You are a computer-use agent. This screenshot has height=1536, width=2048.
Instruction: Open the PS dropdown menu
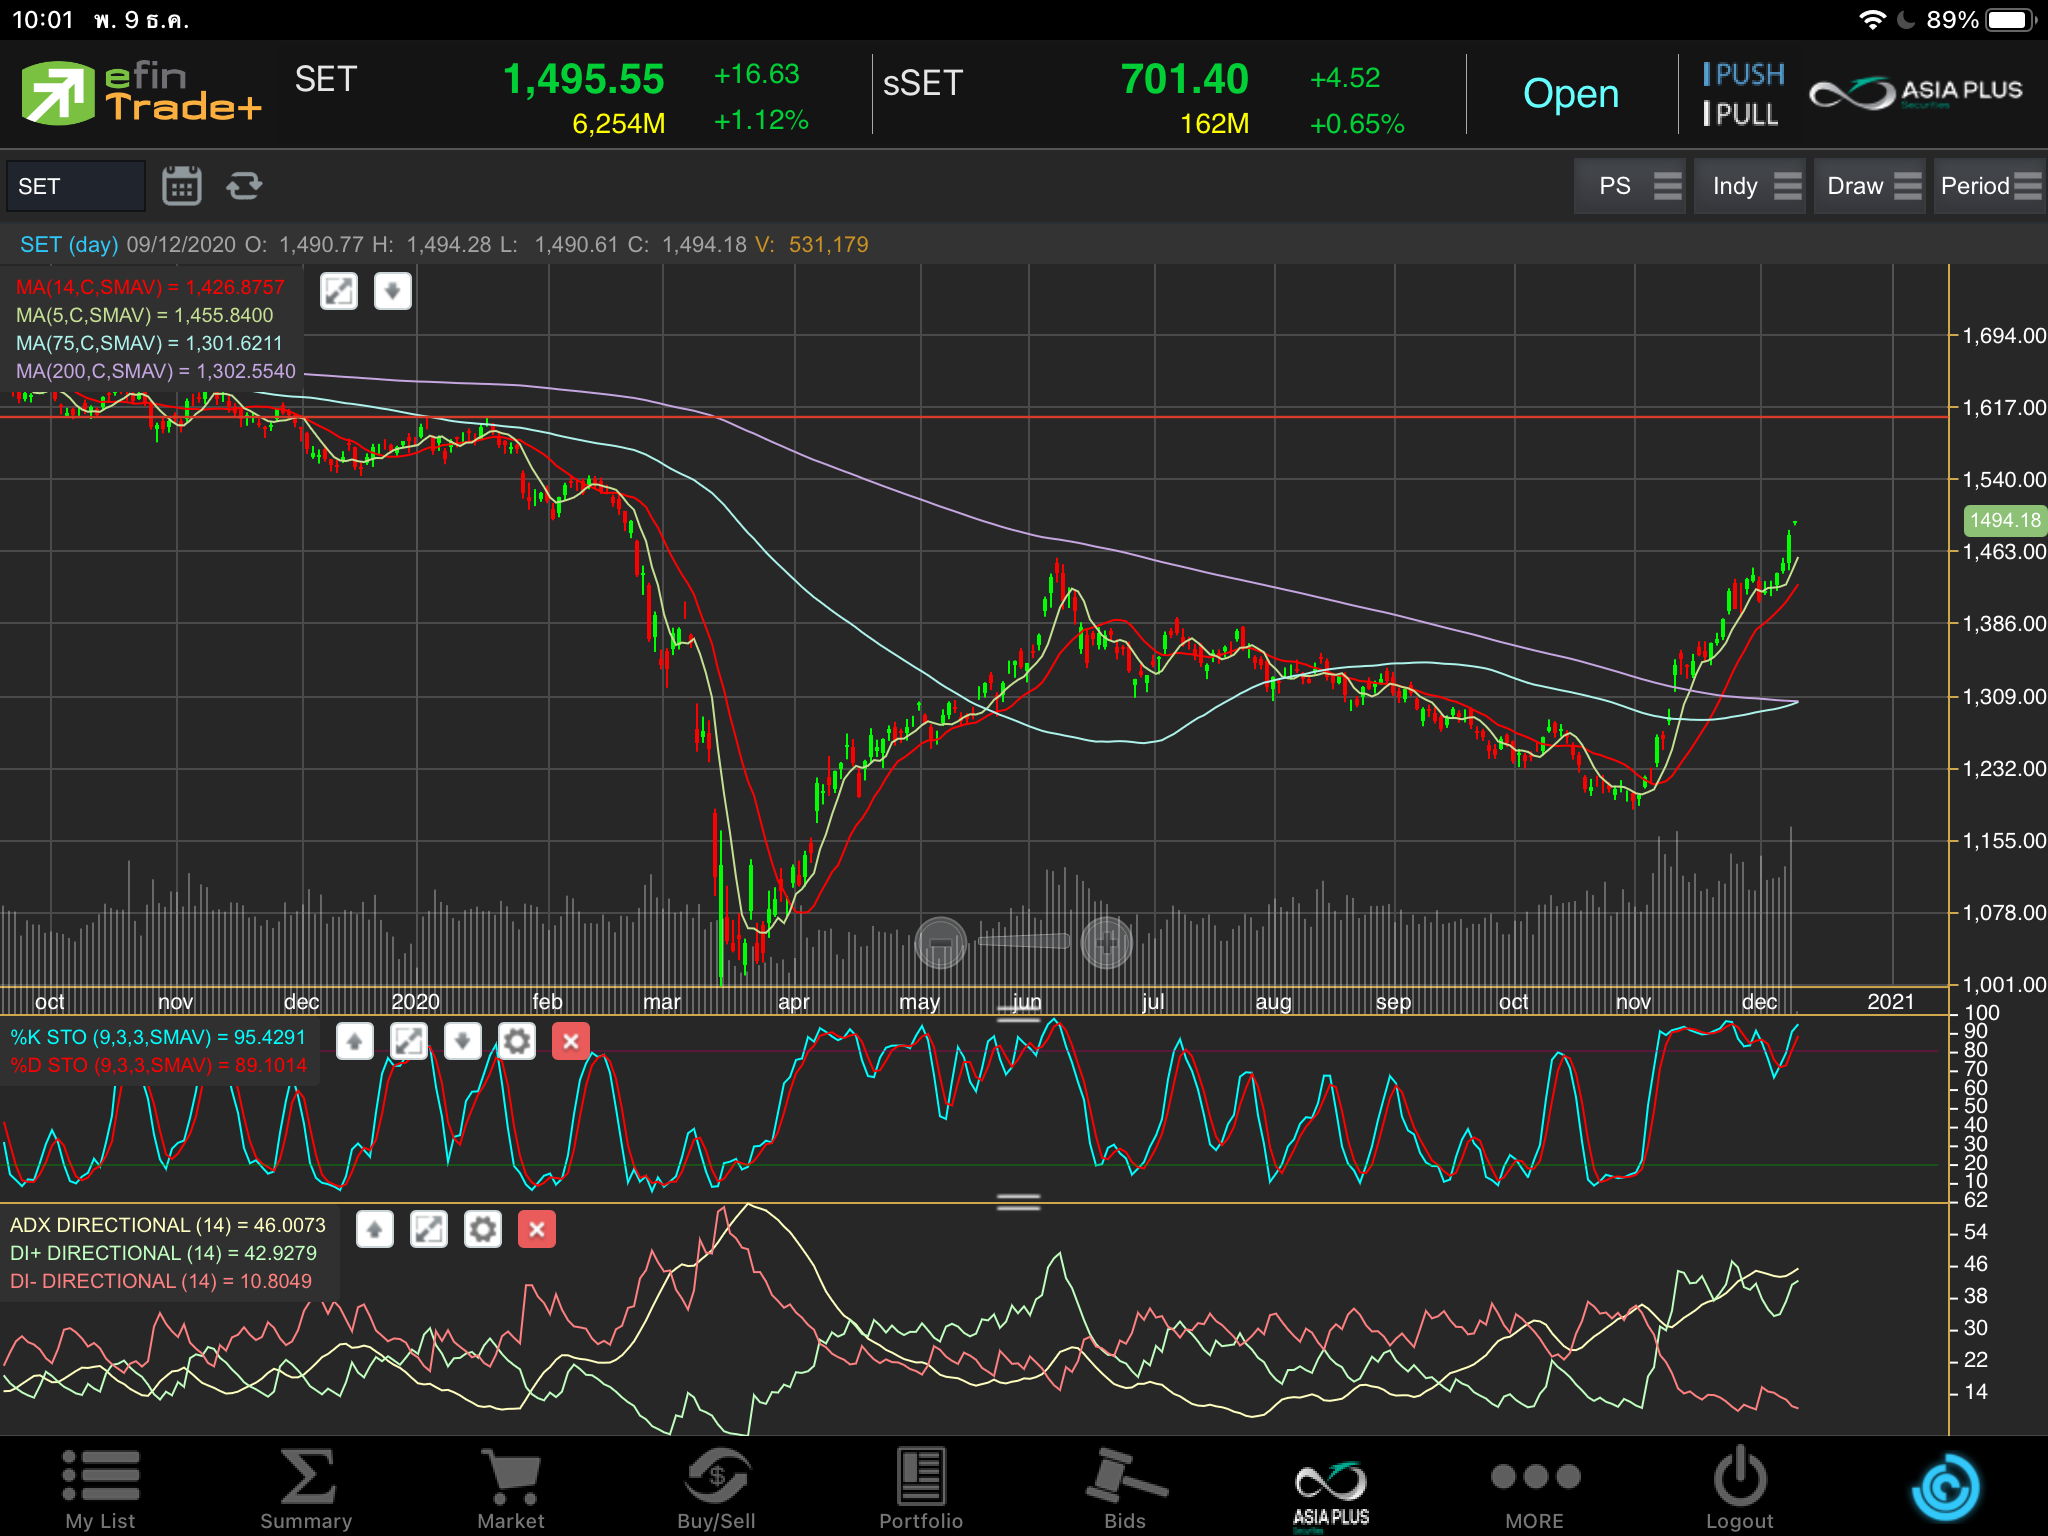1630,186
